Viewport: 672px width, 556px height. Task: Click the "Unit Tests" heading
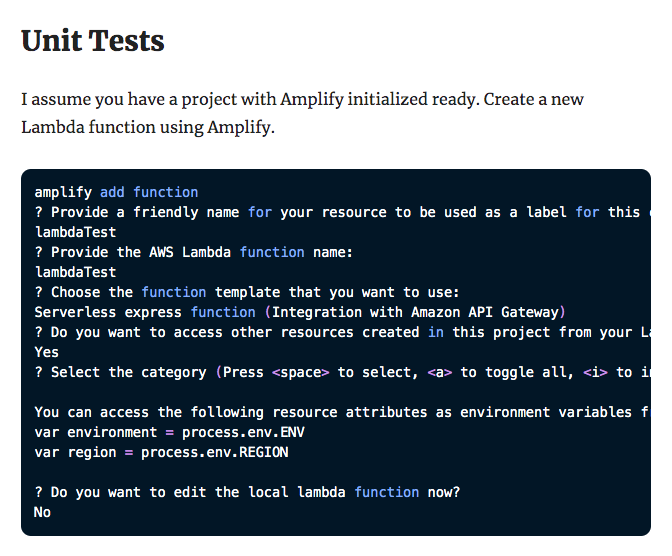click(x=93, y=41)
